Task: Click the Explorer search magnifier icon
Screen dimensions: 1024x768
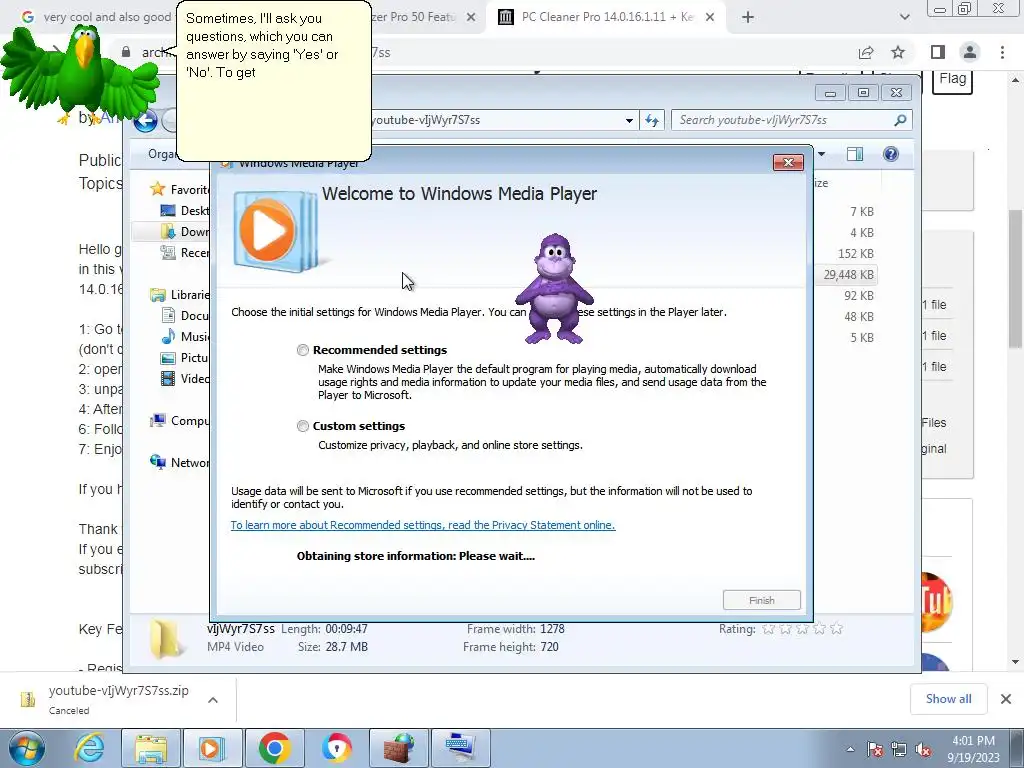Action: 900,120
